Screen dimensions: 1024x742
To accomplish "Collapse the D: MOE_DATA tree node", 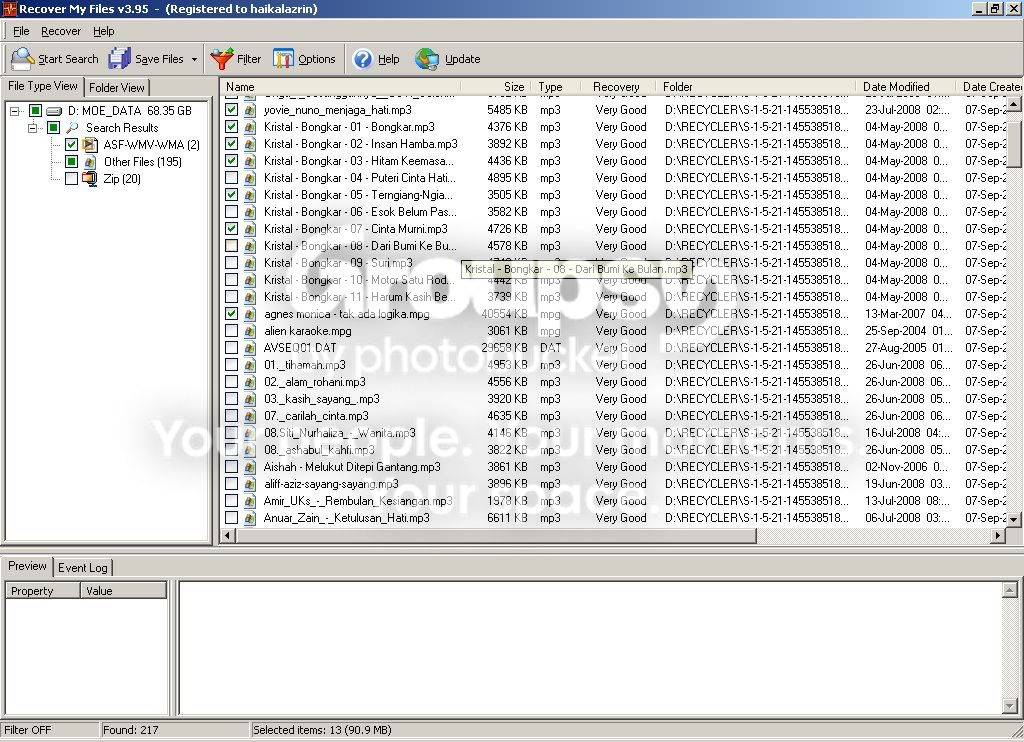I will pos(15,111).
